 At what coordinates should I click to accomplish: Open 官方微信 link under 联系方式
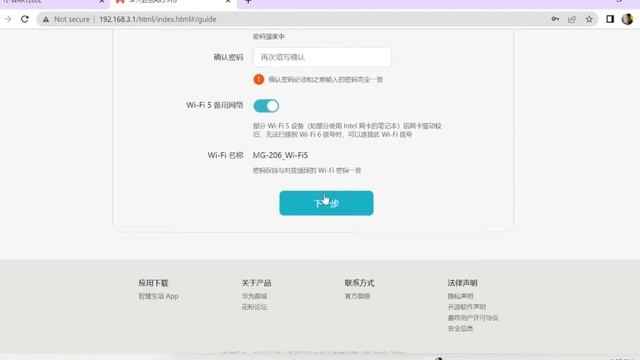(358, 296)
